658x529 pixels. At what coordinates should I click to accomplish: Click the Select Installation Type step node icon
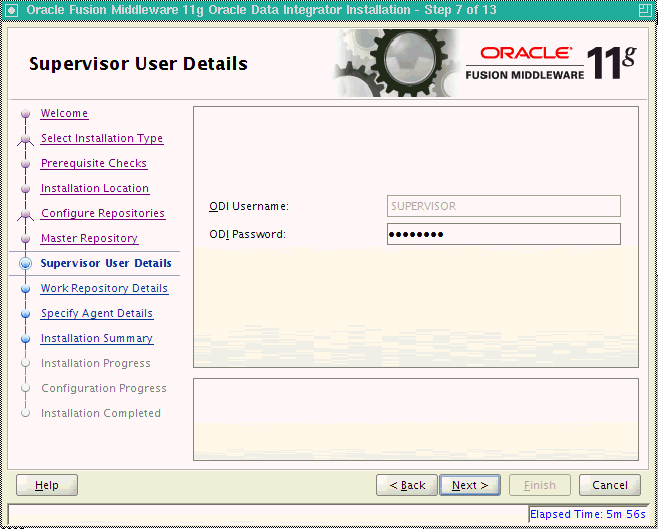(26, 138)
